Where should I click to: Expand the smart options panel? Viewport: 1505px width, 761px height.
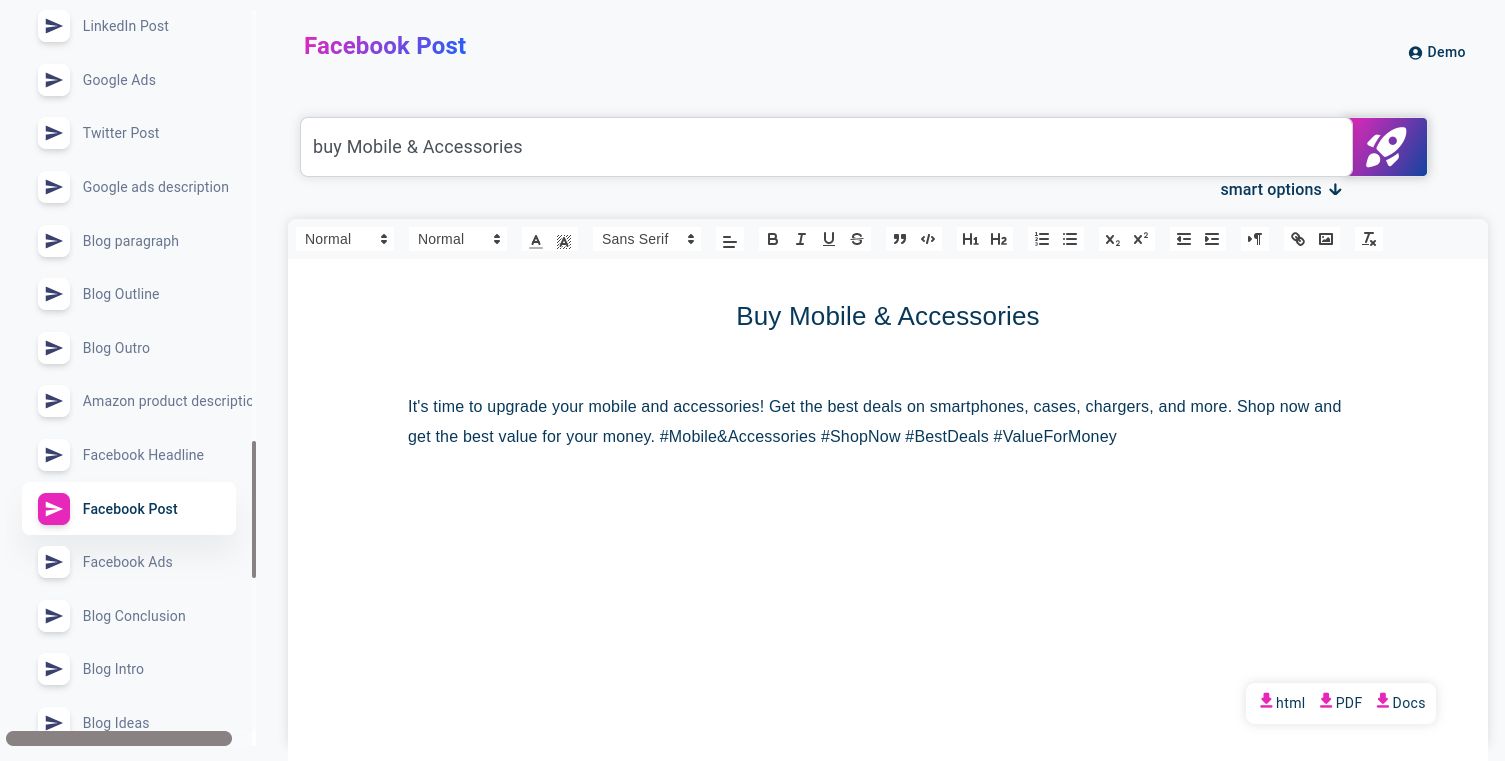click(x=1280, y=189)
